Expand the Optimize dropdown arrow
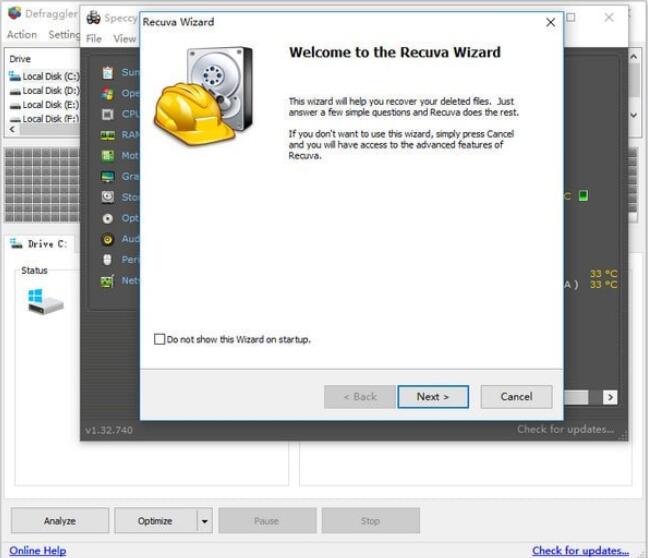Viewport: 648px width, 558px height. [205, 521]
